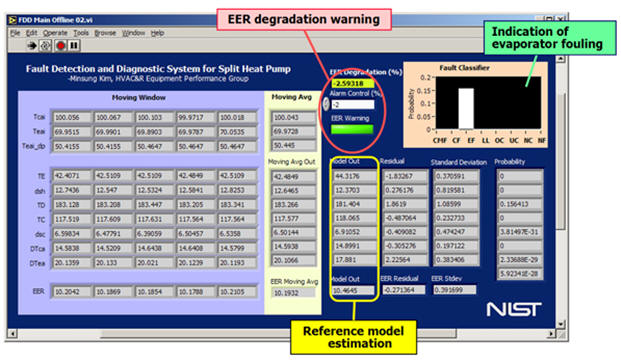The image size is (621, 362).
Task: Open the Help menu
Action: point(157,33)
